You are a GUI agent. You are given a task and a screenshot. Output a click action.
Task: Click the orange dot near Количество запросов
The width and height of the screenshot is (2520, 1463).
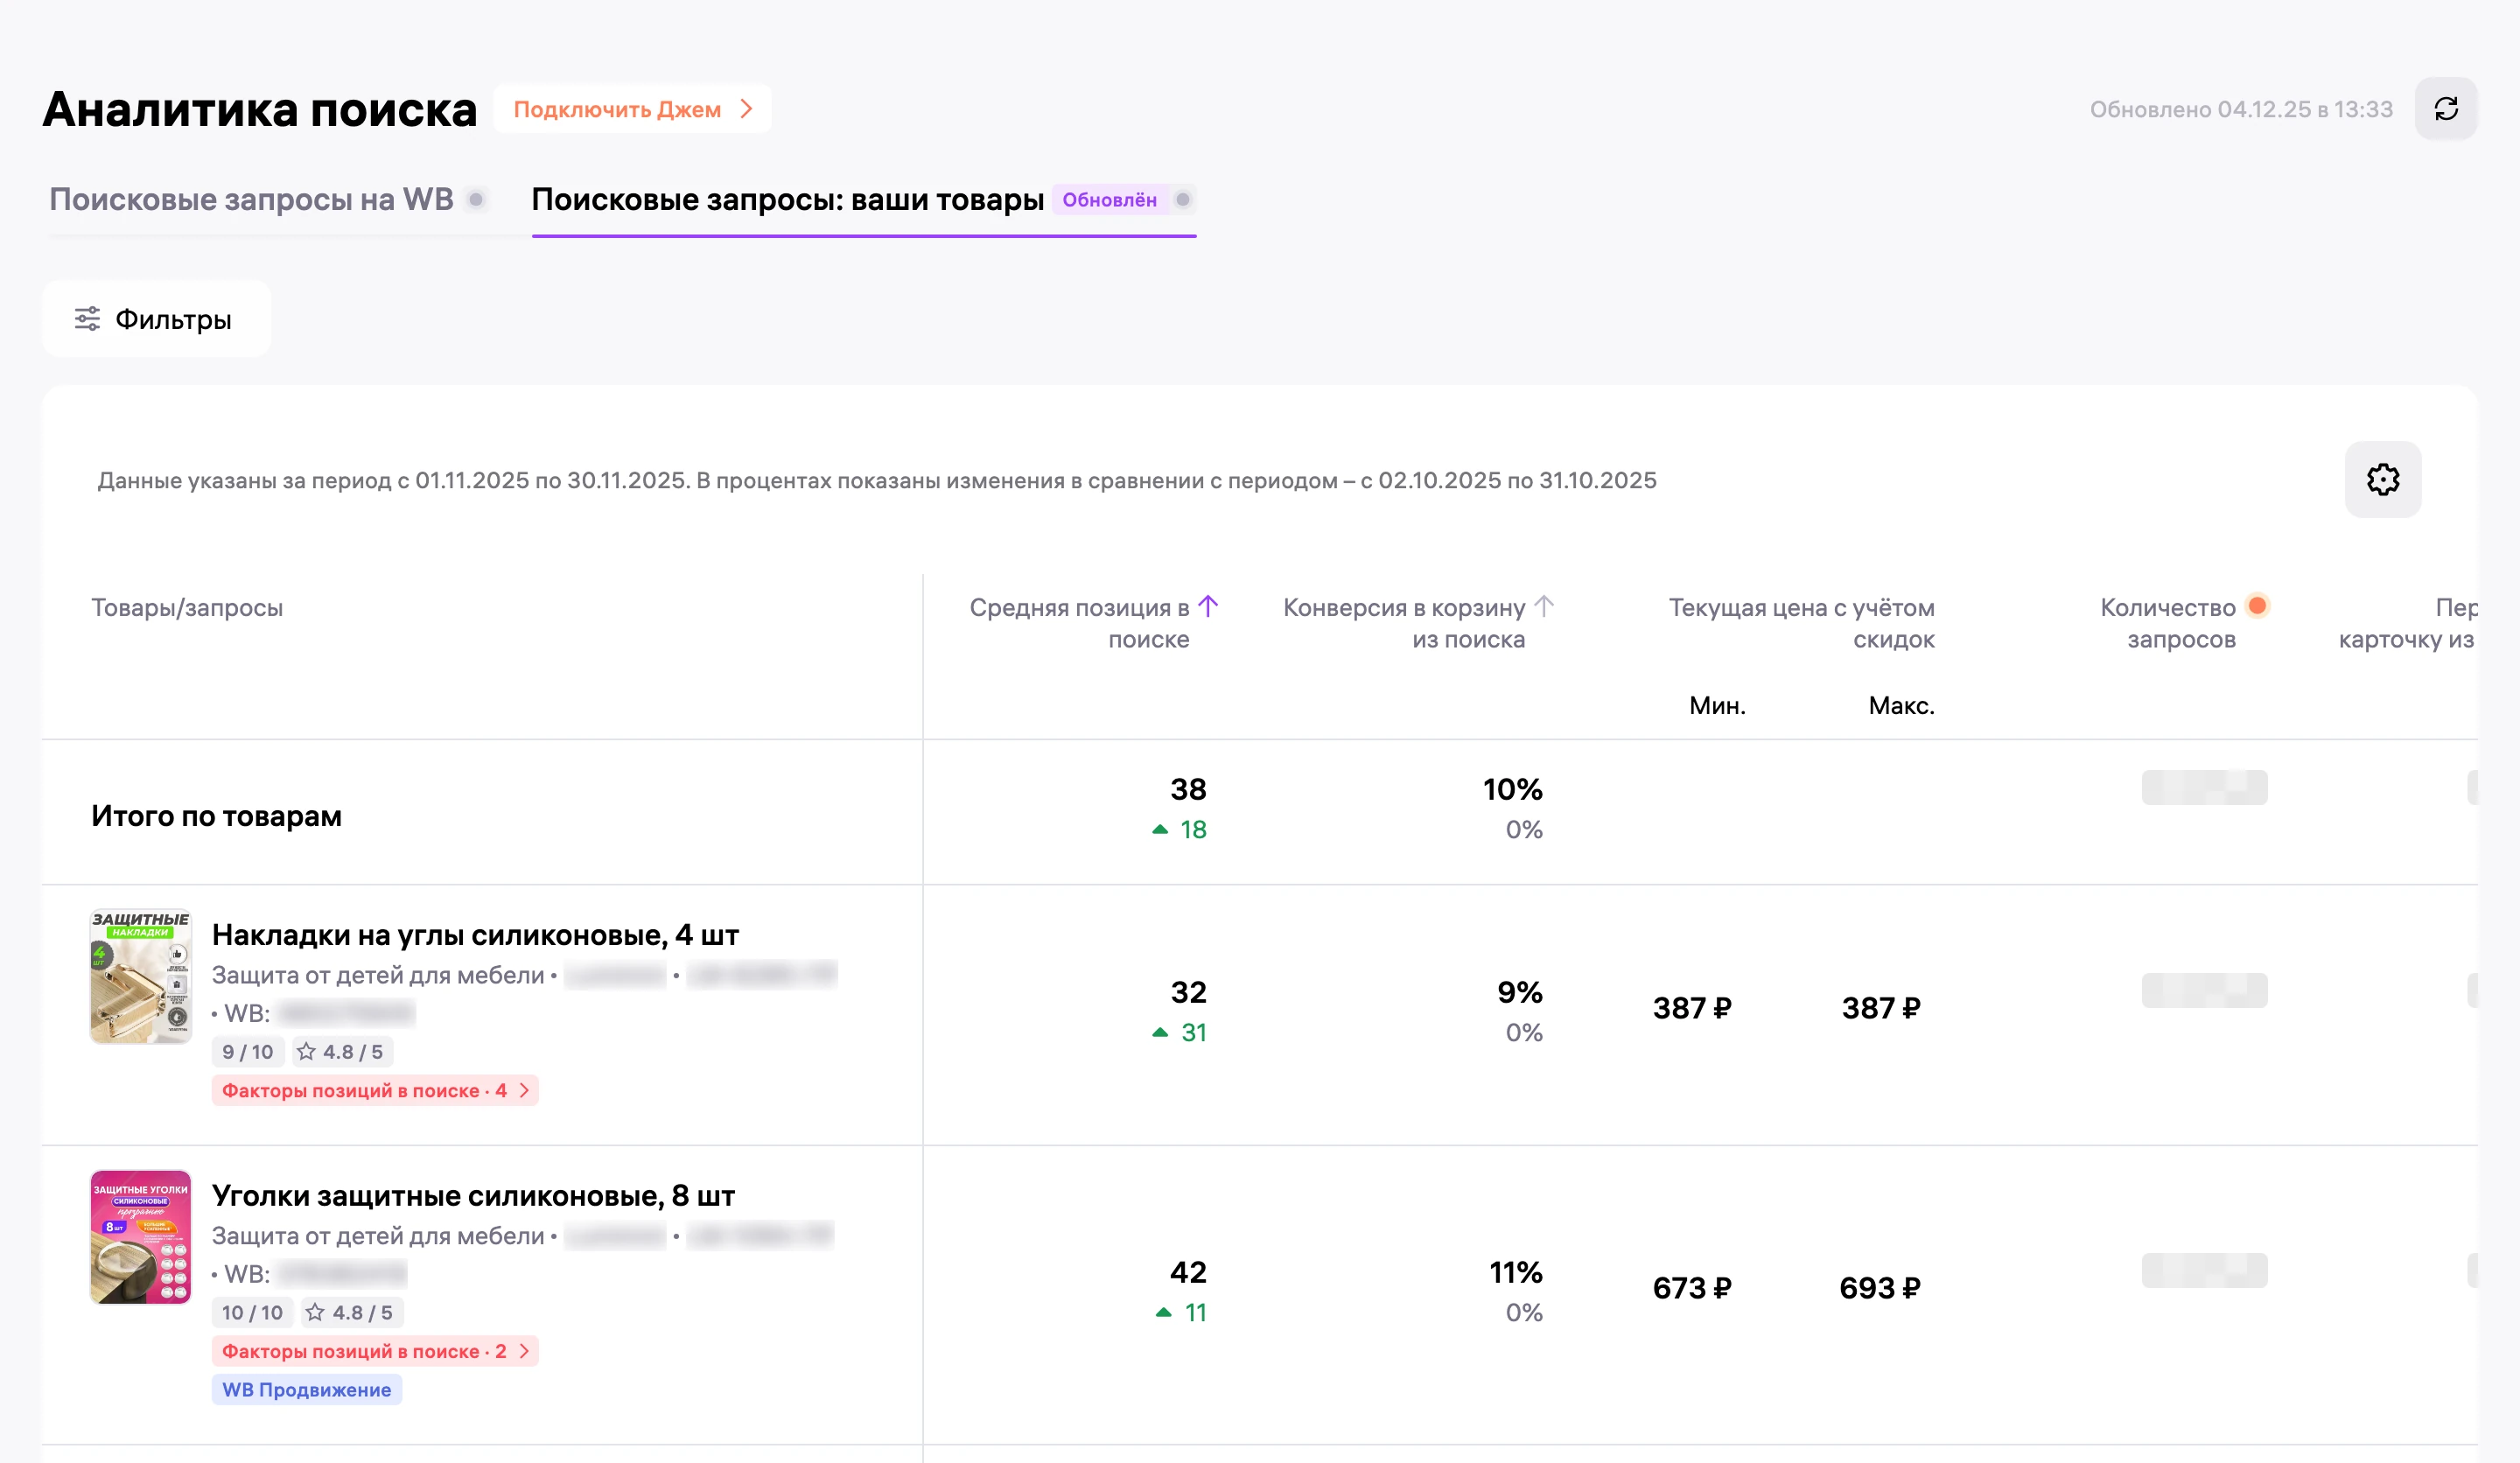click(2257, 606)
